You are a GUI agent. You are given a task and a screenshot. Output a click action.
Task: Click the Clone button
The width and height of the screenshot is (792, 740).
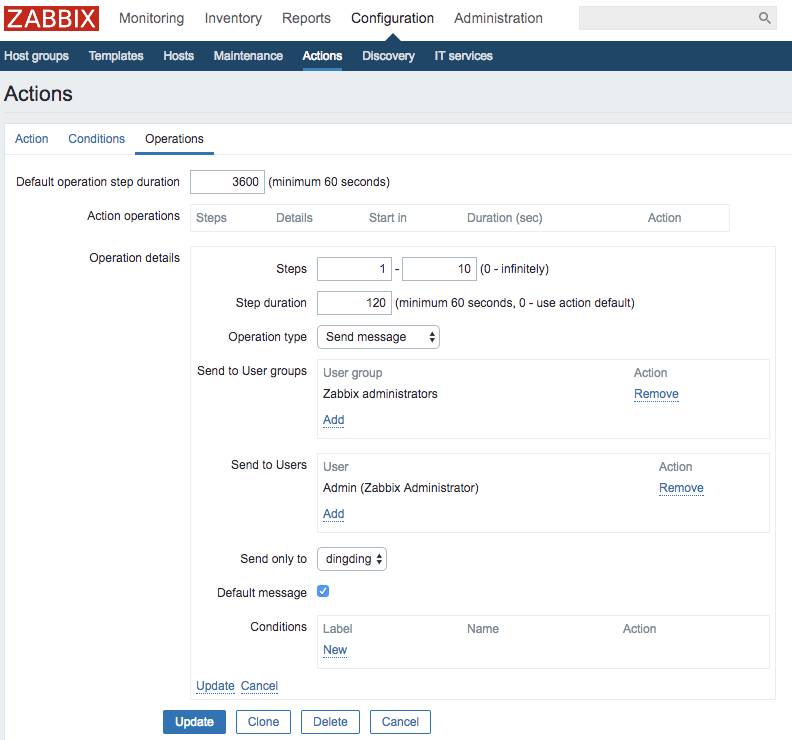tap(263, 722)
